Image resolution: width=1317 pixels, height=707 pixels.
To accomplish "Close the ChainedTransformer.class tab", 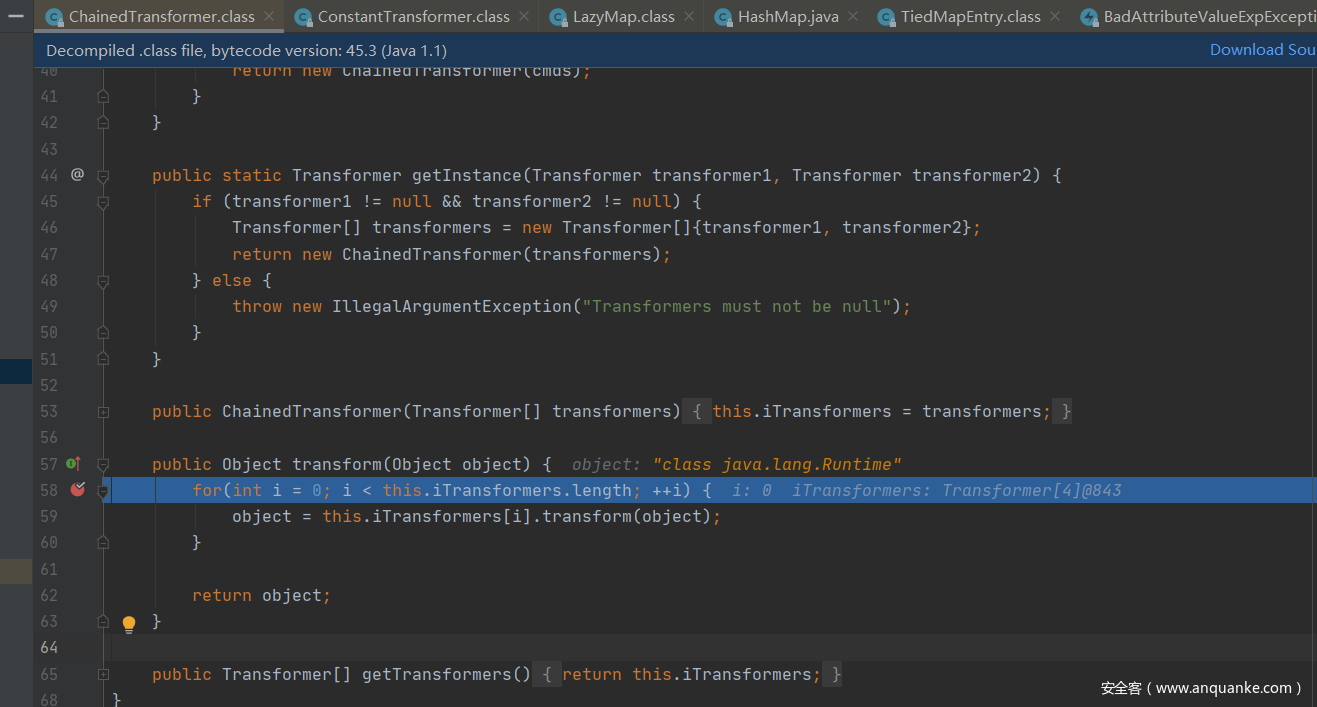I will point(271,17).
